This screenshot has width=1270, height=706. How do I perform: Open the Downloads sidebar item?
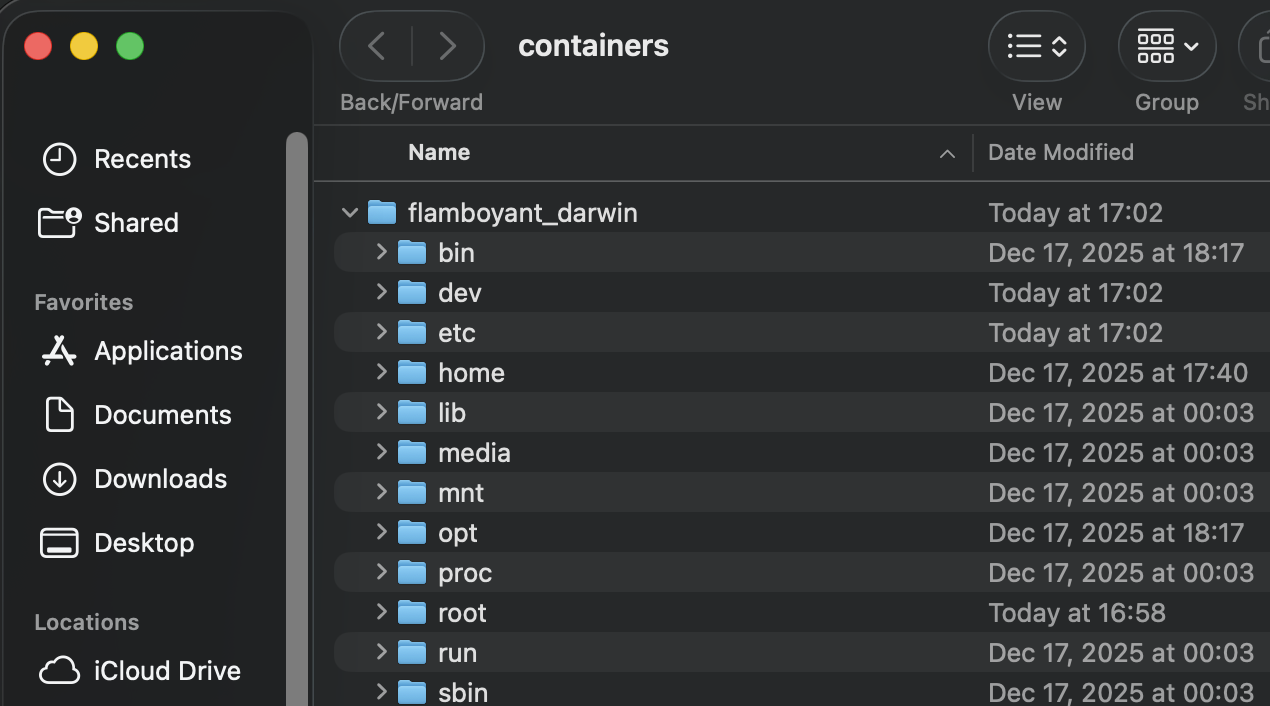(x=160, y=479)
